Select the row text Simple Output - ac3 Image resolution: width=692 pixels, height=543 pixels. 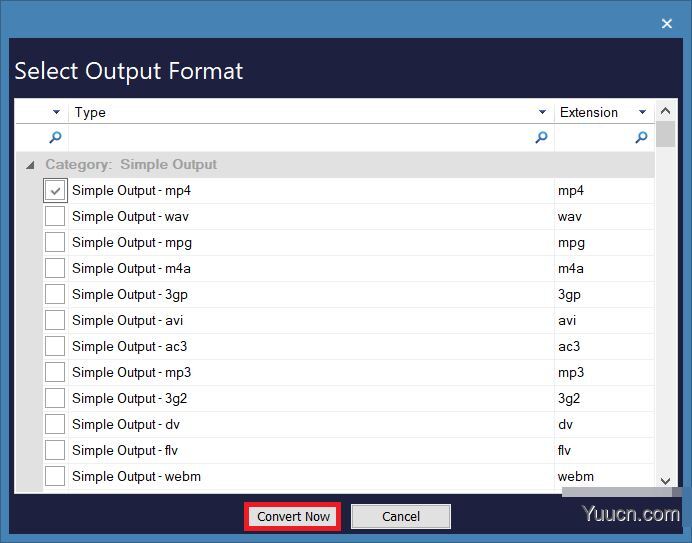pyautogui.click(x=130, y=347)
